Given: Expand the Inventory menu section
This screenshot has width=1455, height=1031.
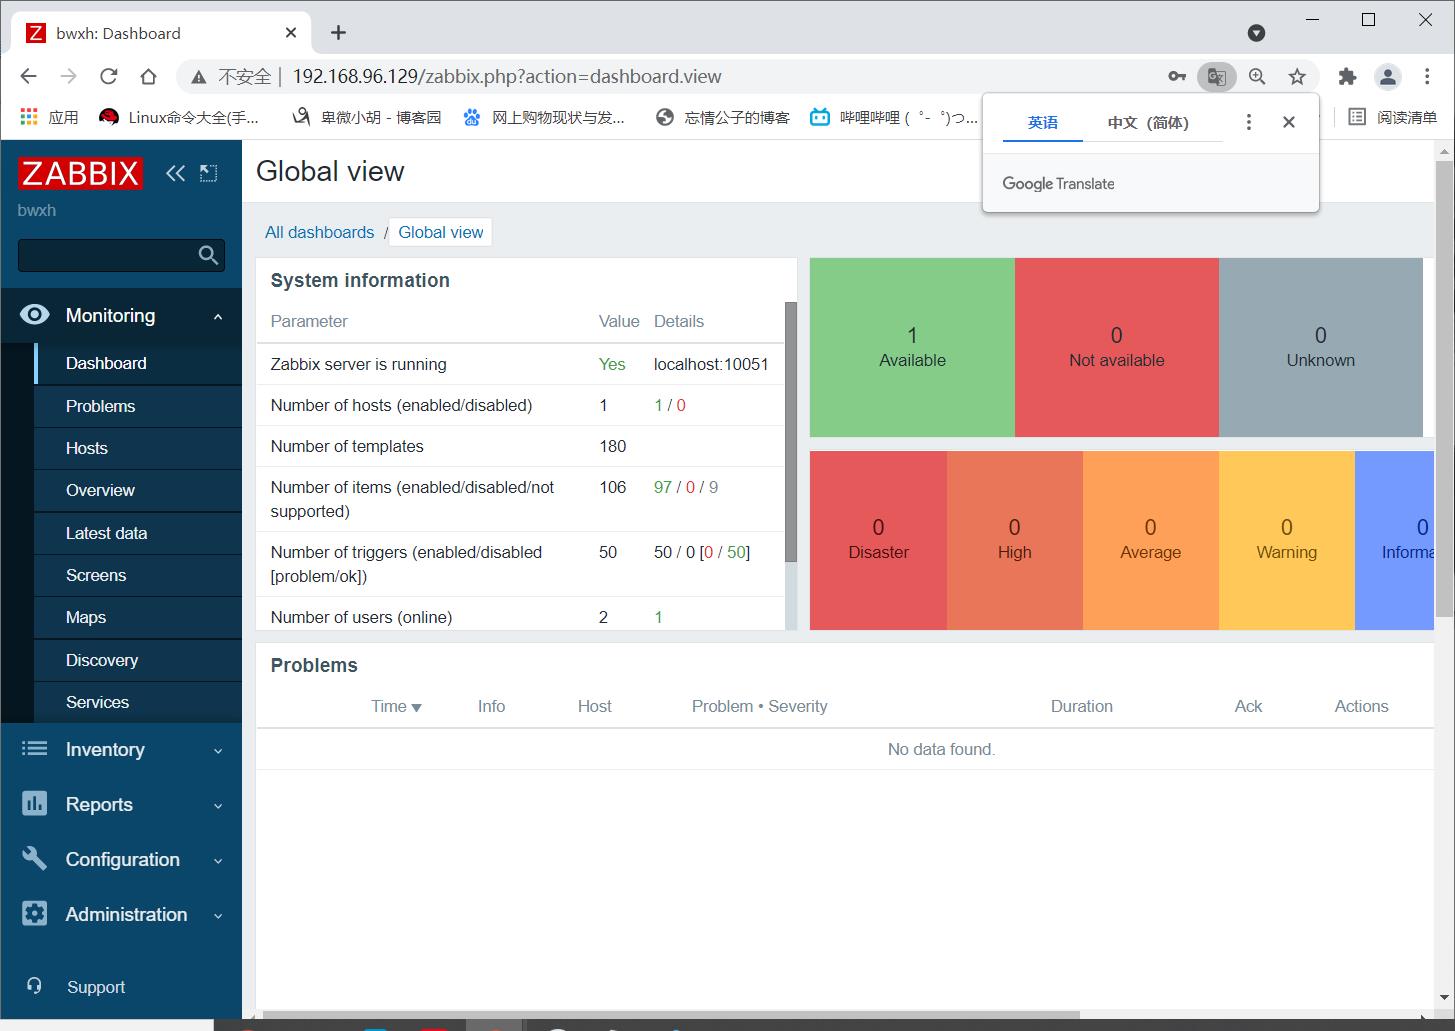Looking at the screenshot, I should [218, 751].
